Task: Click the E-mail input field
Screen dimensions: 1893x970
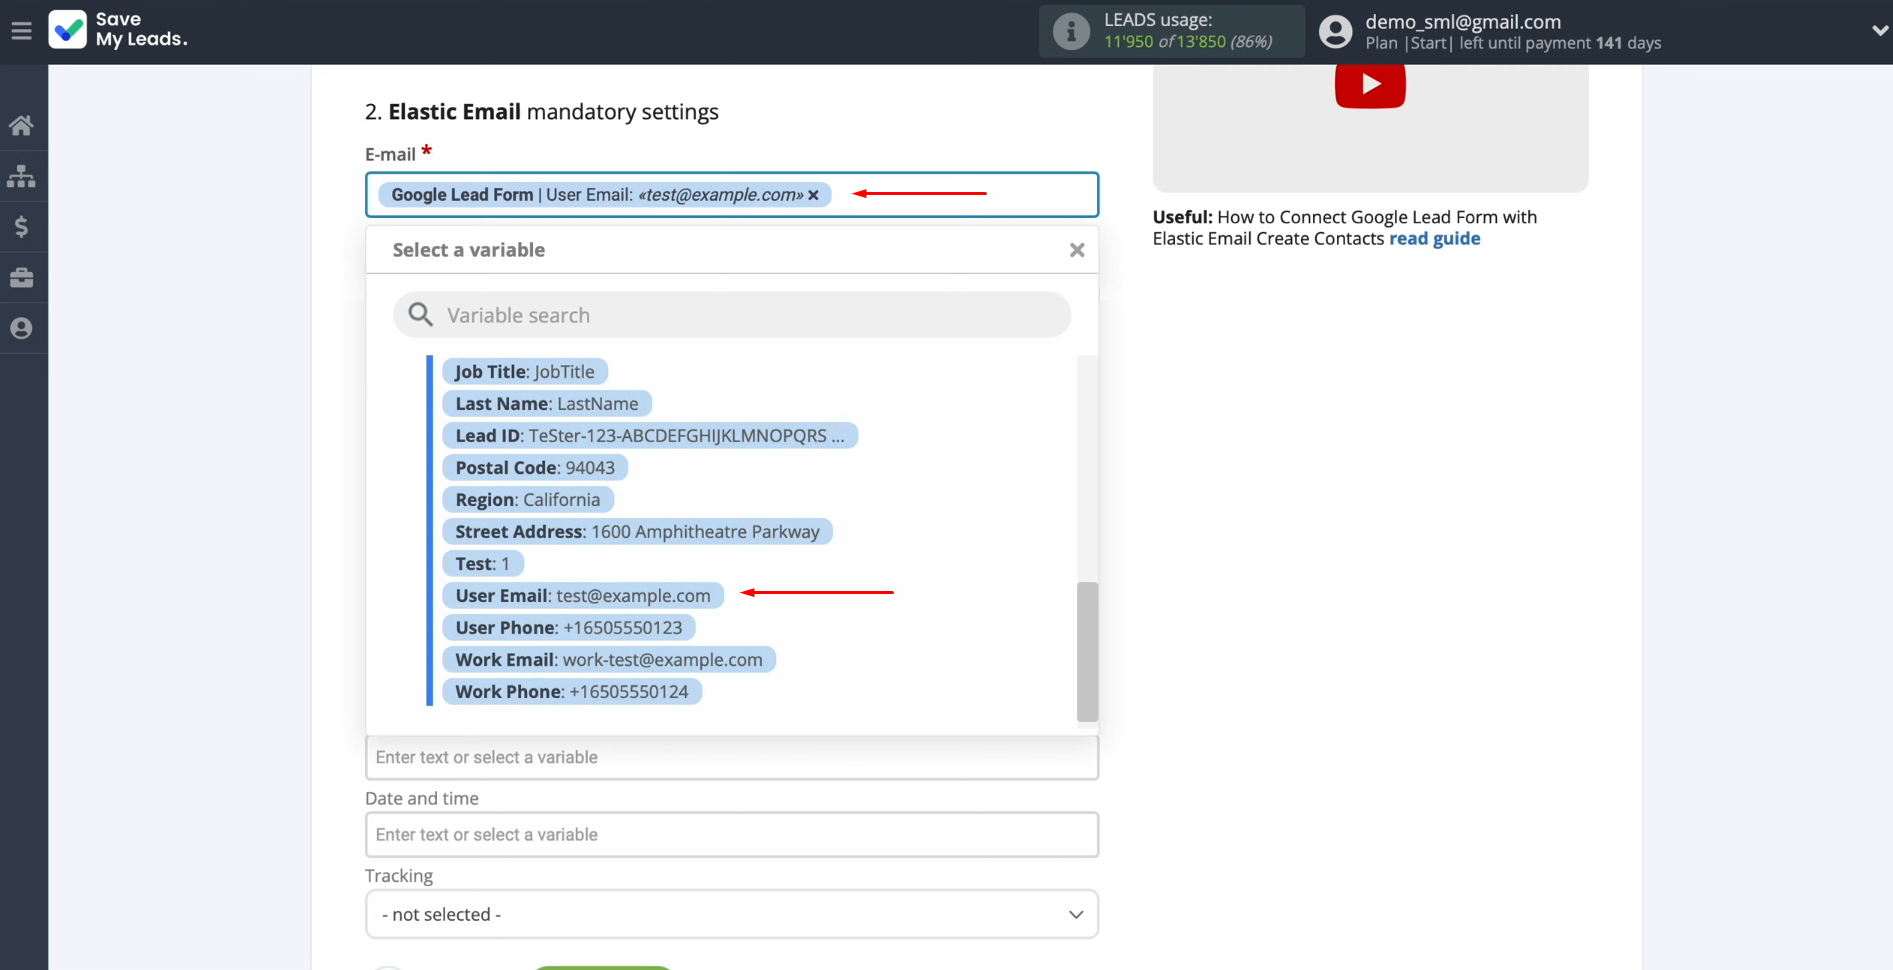Action: [x=732, y=195]
